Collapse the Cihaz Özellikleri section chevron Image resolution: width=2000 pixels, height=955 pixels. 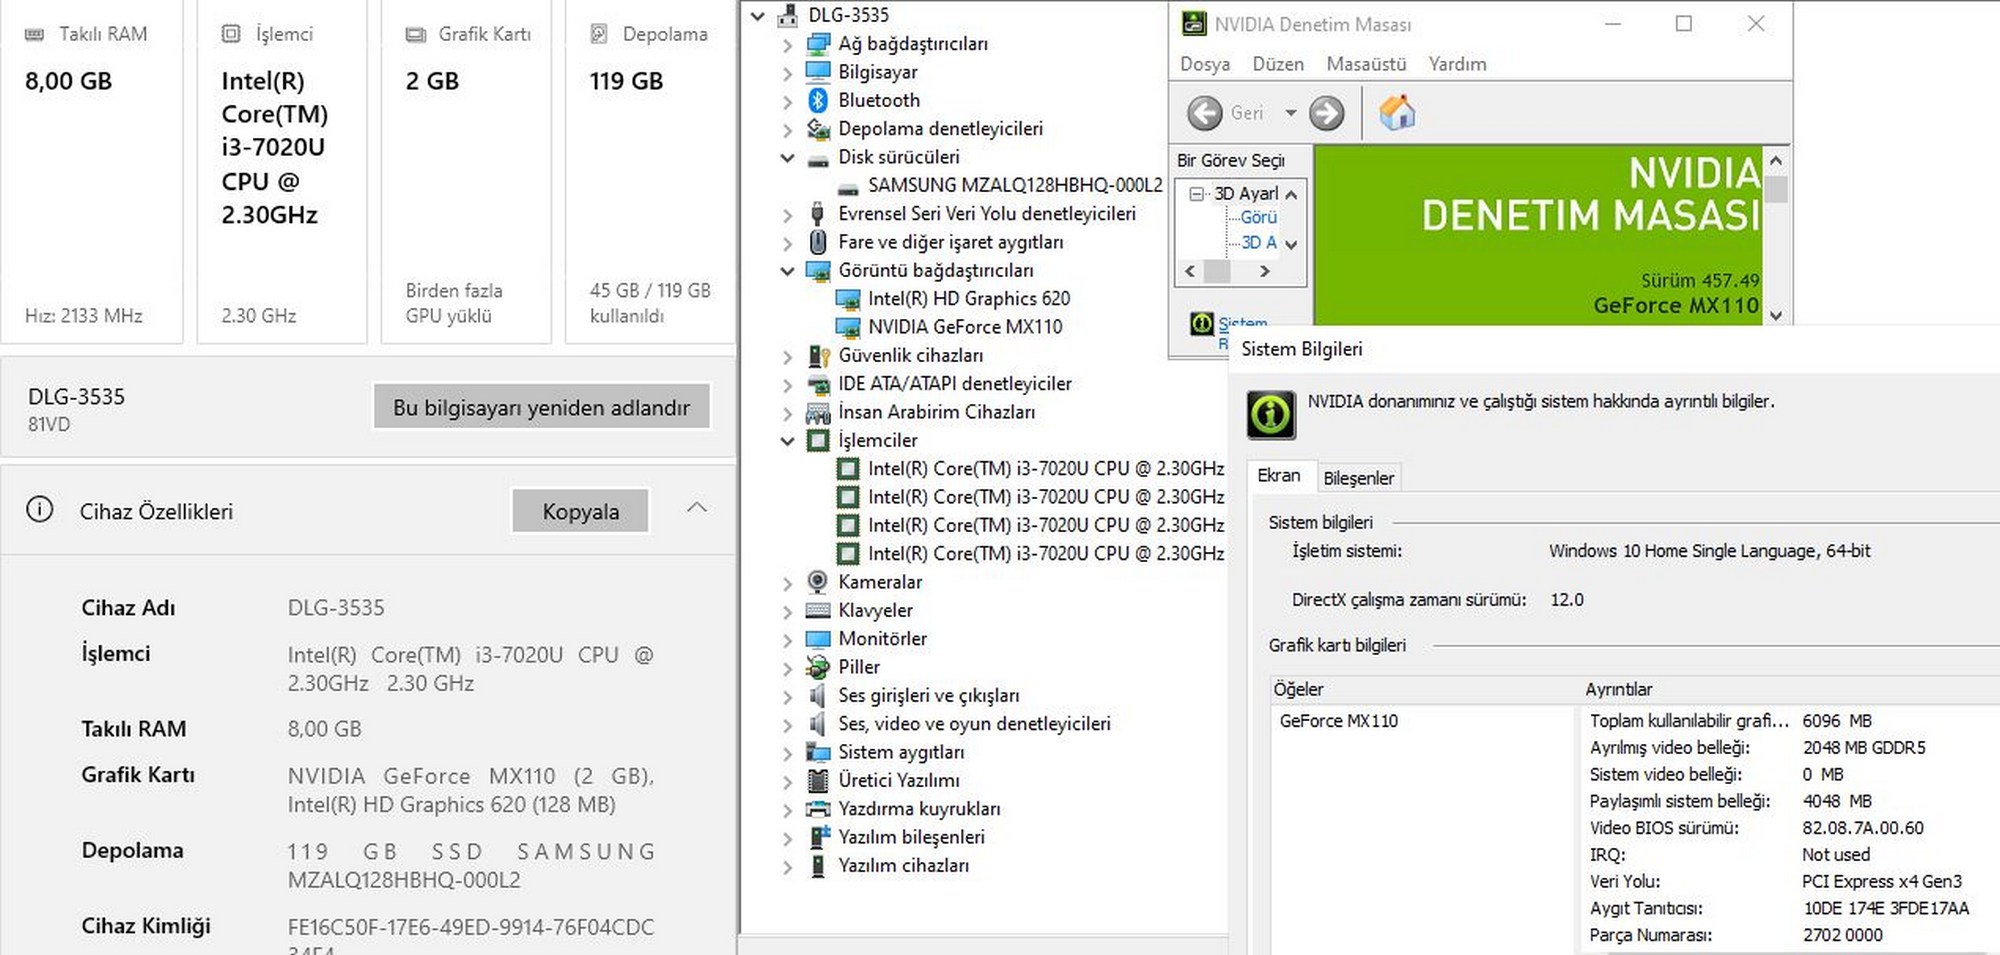tap(697, 508)
